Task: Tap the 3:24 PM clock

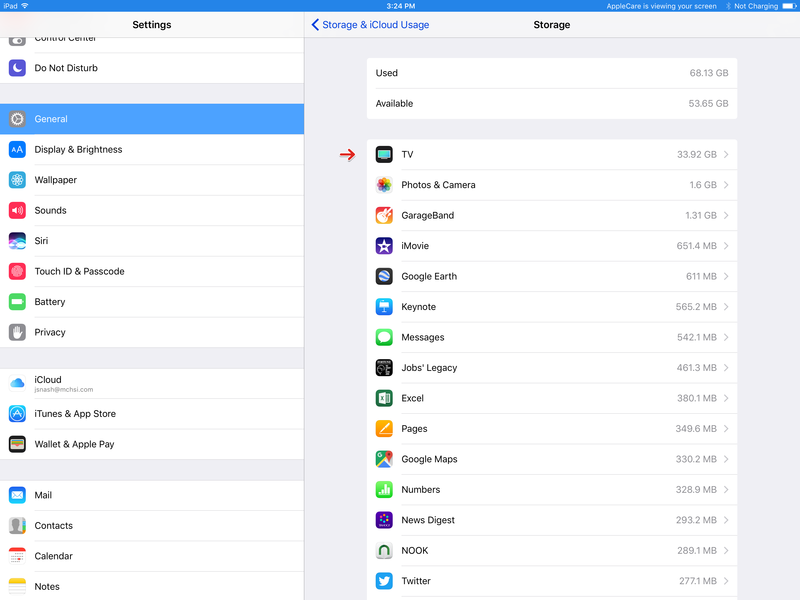Action: coord(401,6)
